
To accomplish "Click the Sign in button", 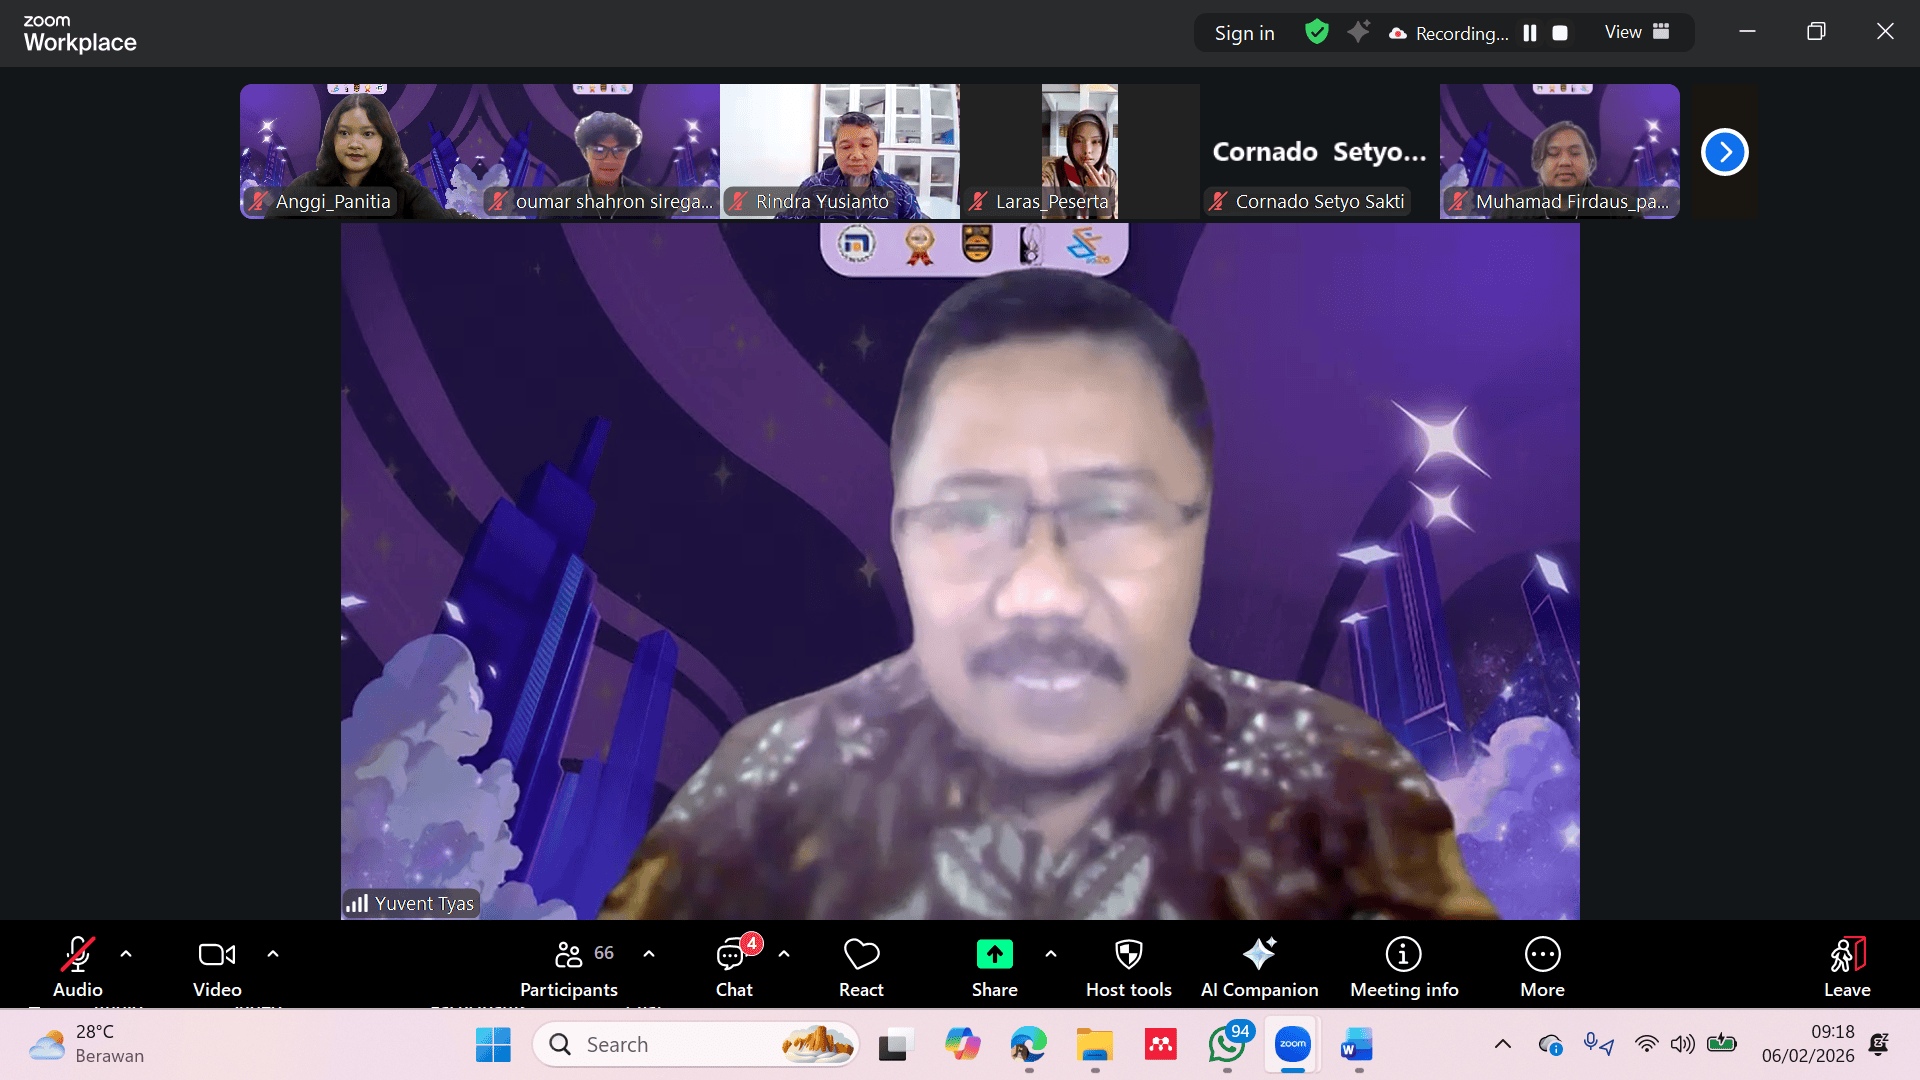I will 1244,33.
